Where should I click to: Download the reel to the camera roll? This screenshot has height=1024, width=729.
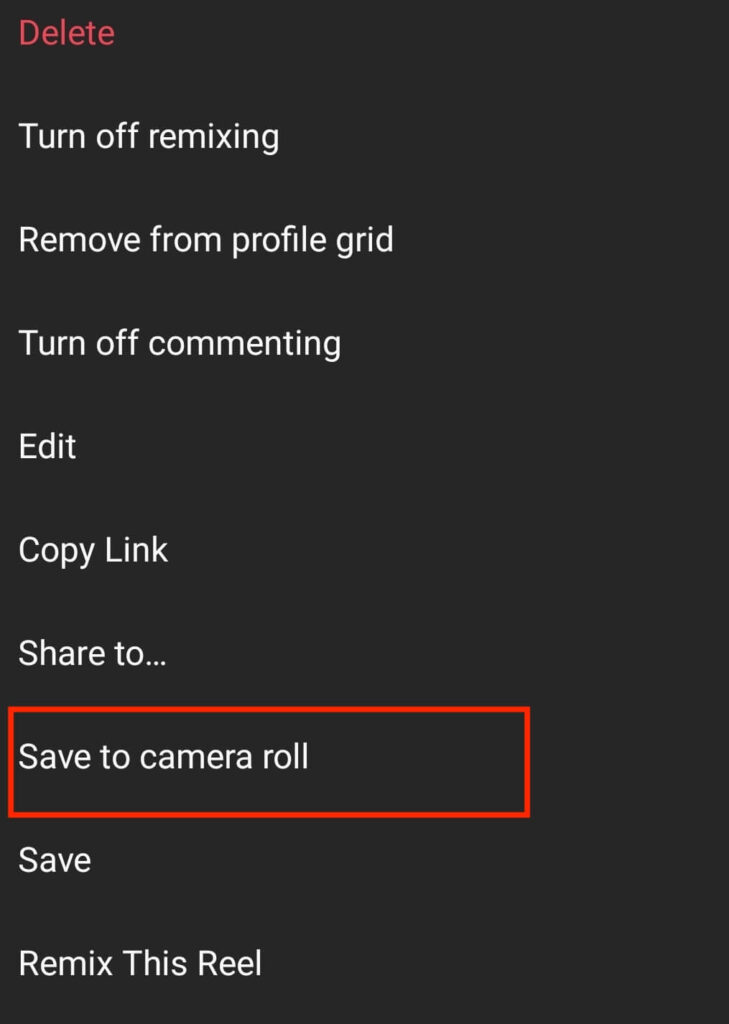[164, 757]
